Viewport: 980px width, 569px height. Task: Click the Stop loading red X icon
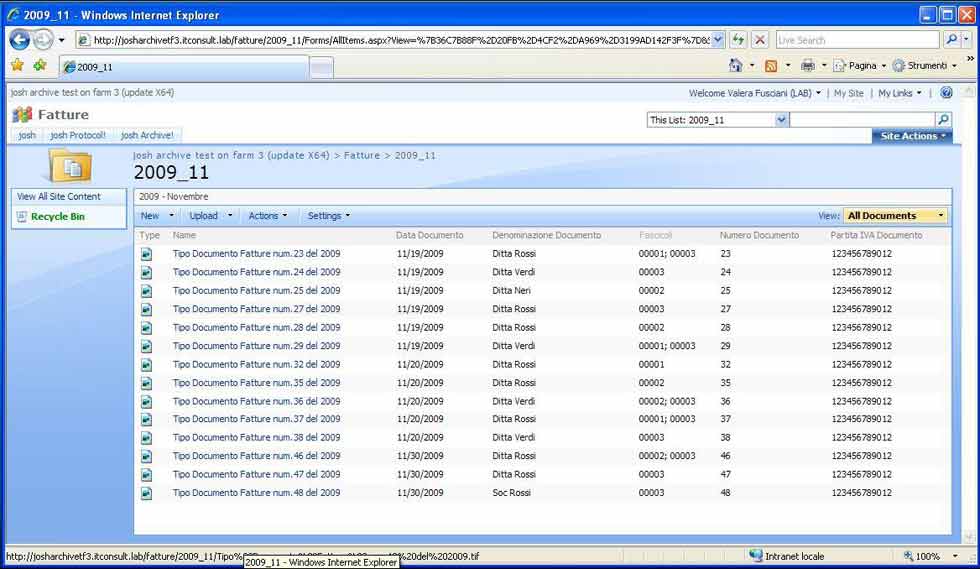[760, 40]
